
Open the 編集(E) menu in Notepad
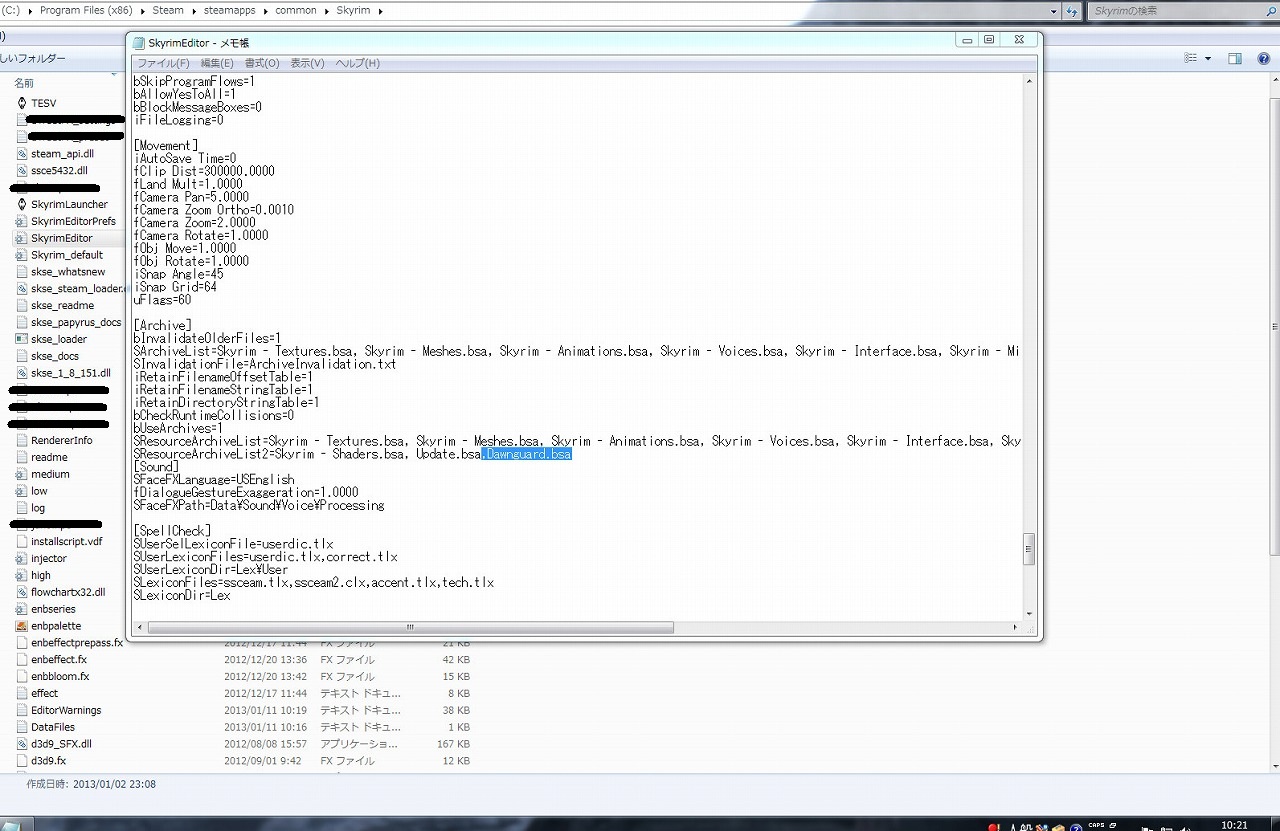tap(217, 63)
